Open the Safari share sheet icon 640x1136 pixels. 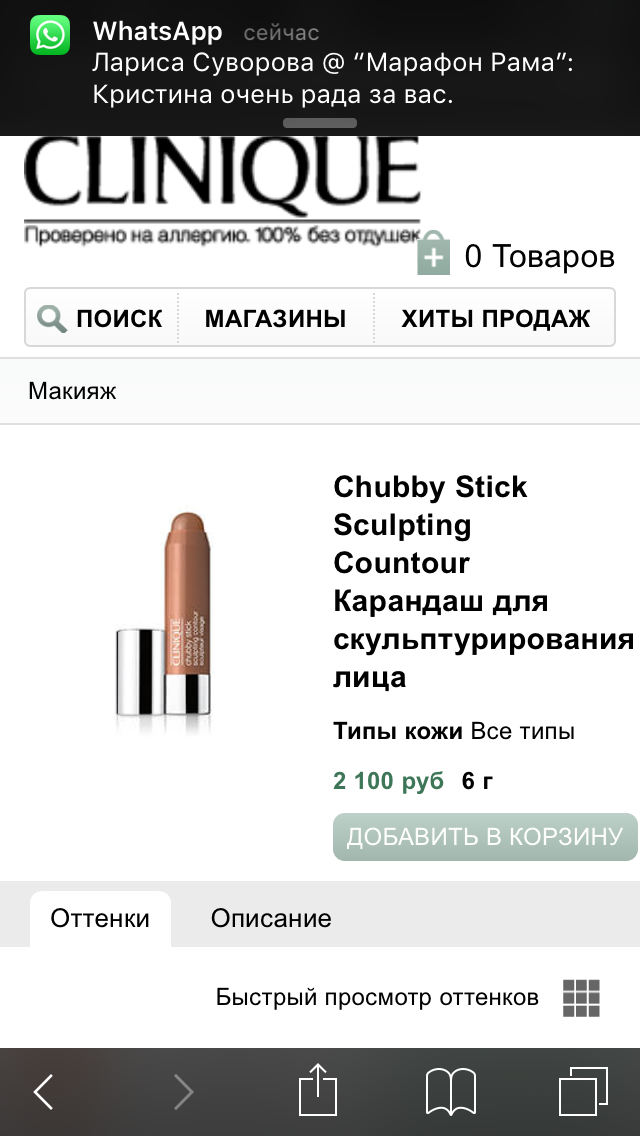coord(319,1089)
